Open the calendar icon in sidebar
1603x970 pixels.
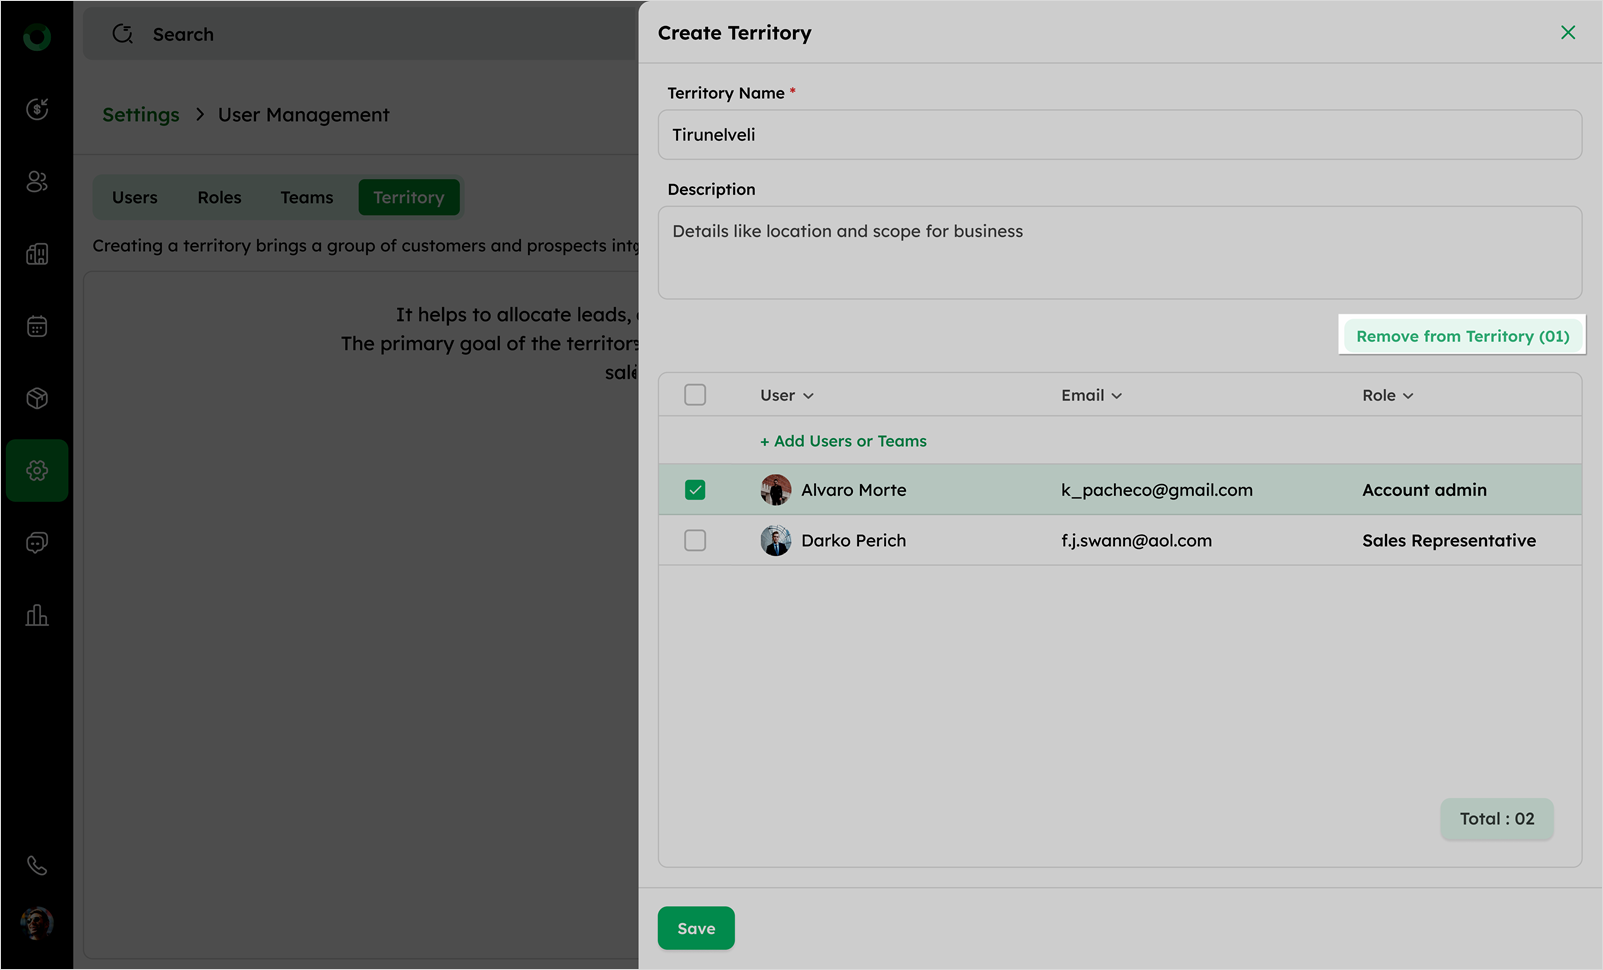[x=37, y=326]
